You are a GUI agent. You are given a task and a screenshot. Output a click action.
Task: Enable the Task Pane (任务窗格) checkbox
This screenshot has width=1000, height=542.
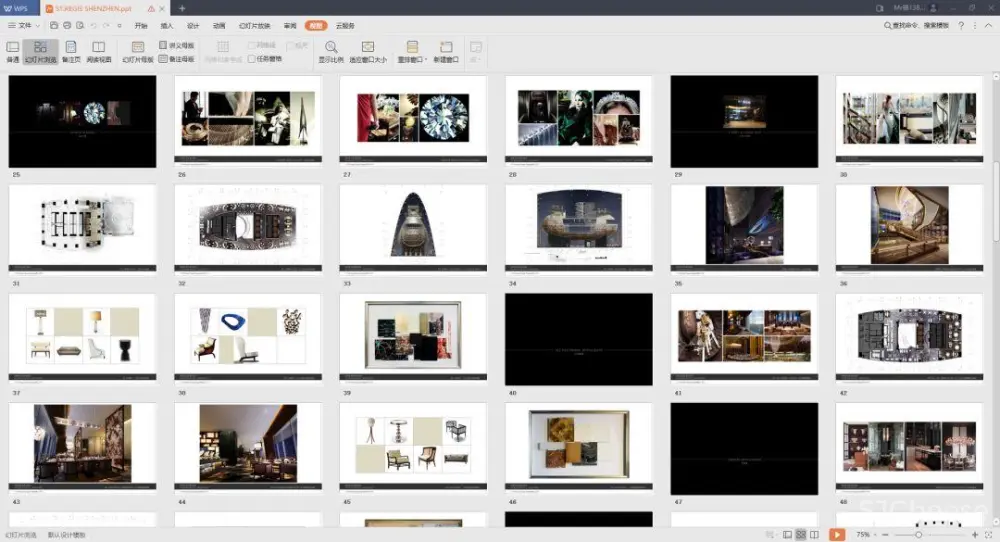[252, 59]
